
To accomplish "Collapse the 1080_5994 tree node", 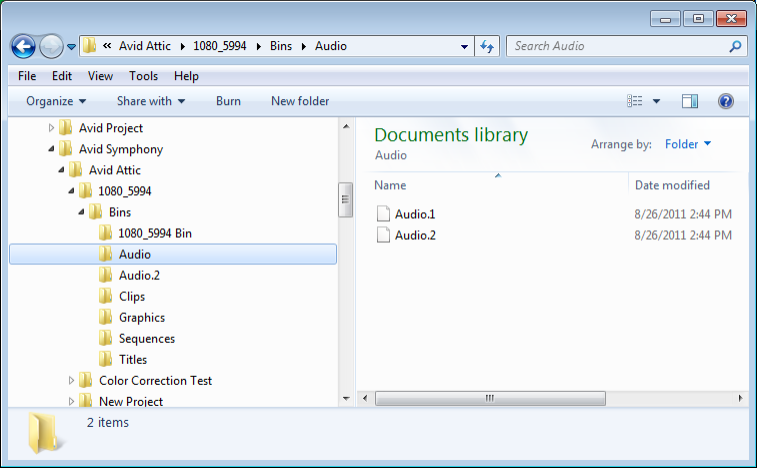I will (71, 191).
